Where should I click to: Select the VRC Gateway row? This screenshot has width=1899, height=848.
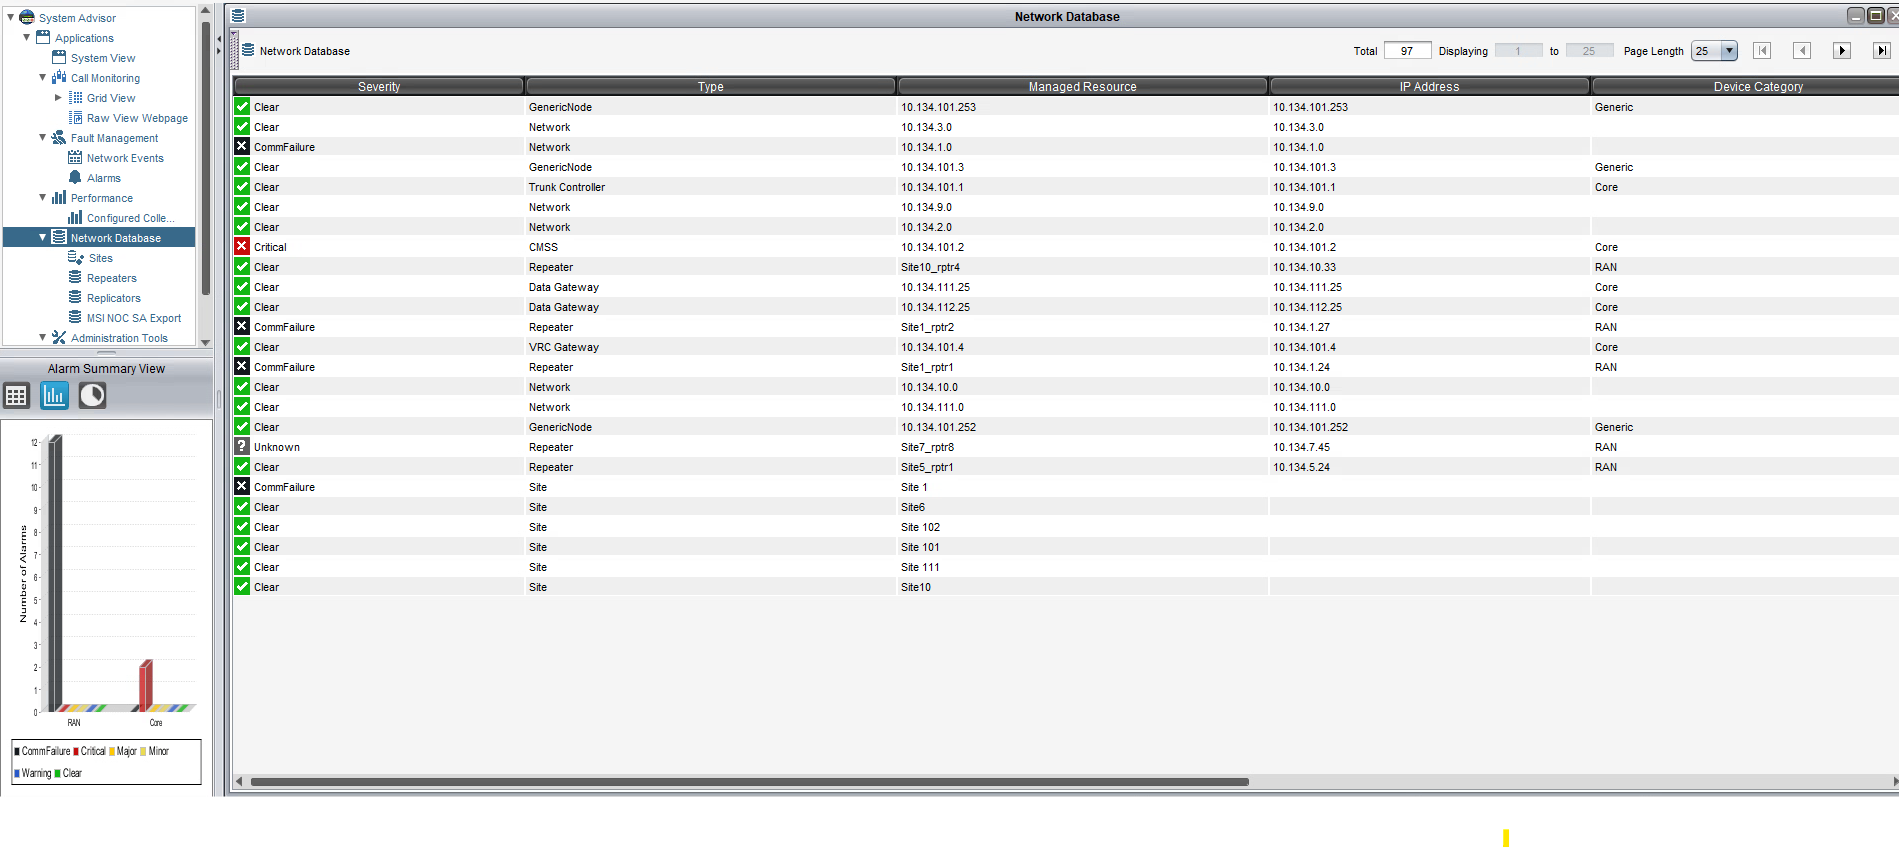pyautogui.click(x=1066, y=347)
